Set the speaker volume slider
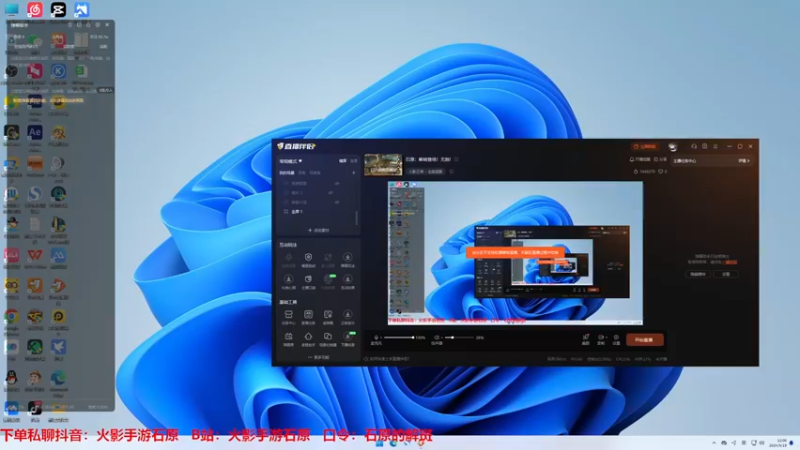The height and width of the screenshot is (450, 800). click(x=459, y=337)
